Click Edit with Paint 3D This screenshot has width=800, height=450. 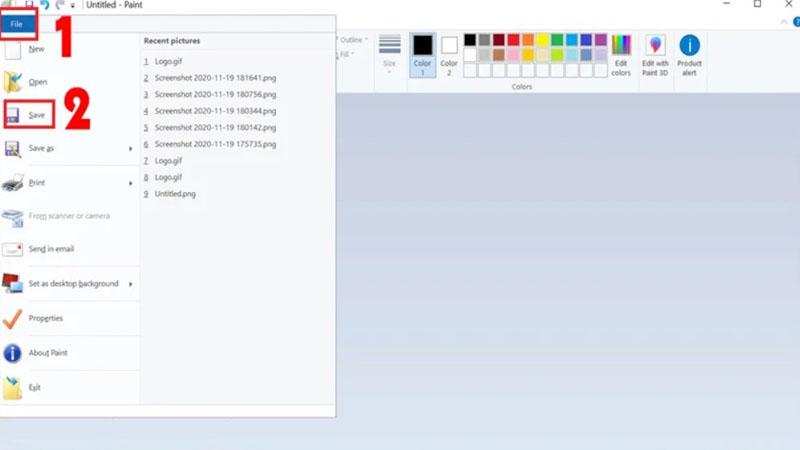pos(655,55)
